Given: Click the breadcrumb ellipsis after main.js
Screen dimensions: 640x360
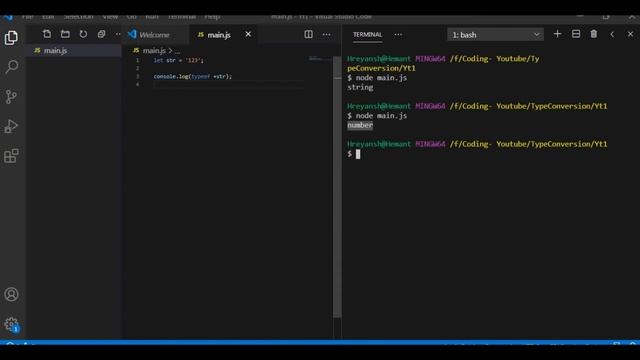Looking at the screenshot, I should tap(177, 51).
